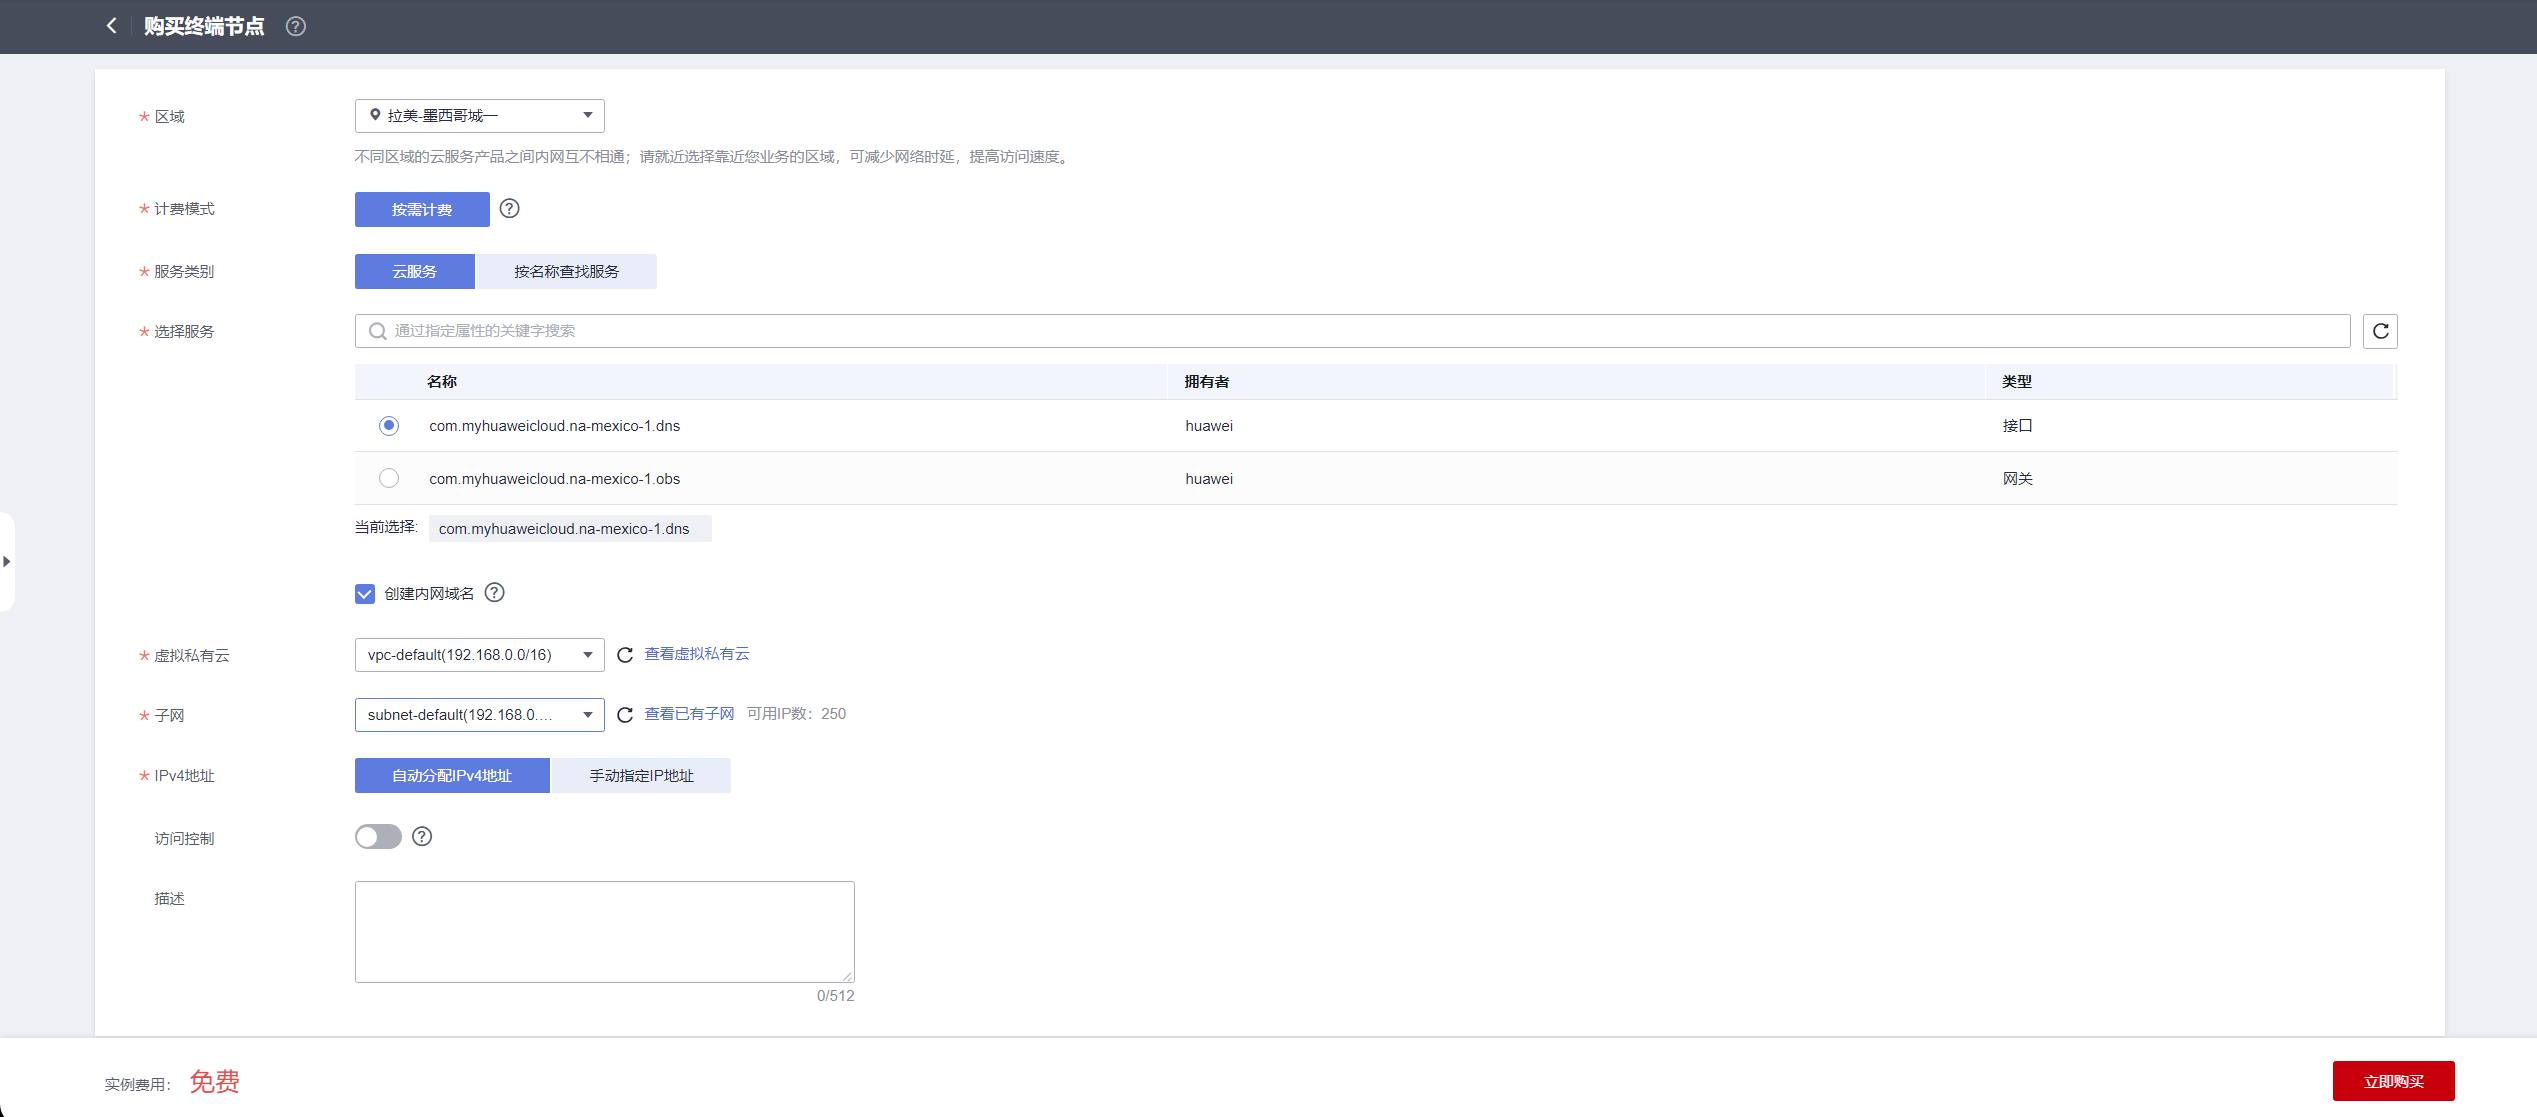Open the 区域 dropdown 拉美-墨西哥城一
Image resolution: width=2537 pixels, height=1117 pixels.
pos(480,116)
